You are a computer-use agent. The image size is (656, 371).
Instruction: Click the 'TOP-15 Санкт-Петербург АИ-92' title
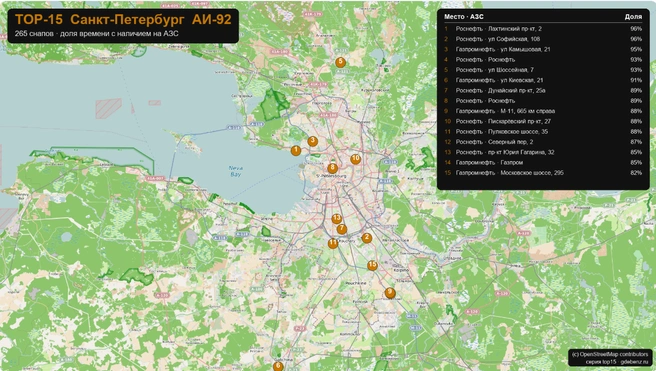pos(123,19)
